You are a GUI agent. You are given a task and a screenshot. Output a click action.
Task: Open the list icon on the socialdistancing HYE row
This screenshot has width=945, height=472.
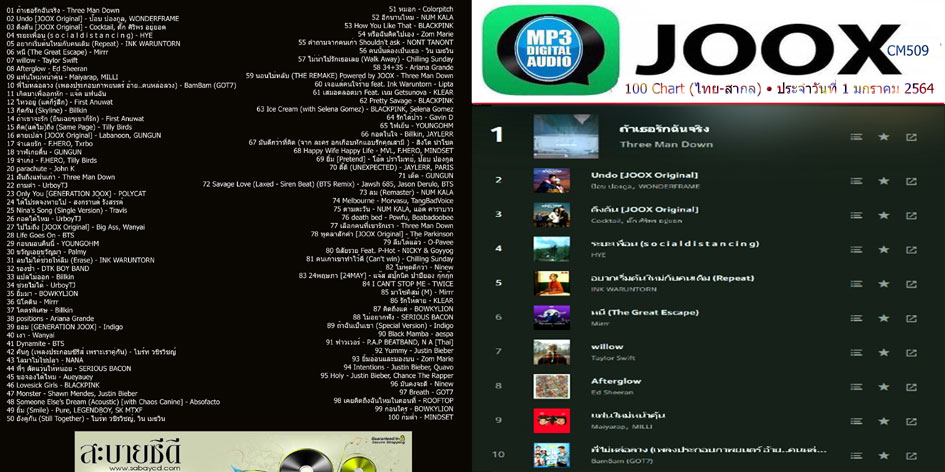[856, 250]
